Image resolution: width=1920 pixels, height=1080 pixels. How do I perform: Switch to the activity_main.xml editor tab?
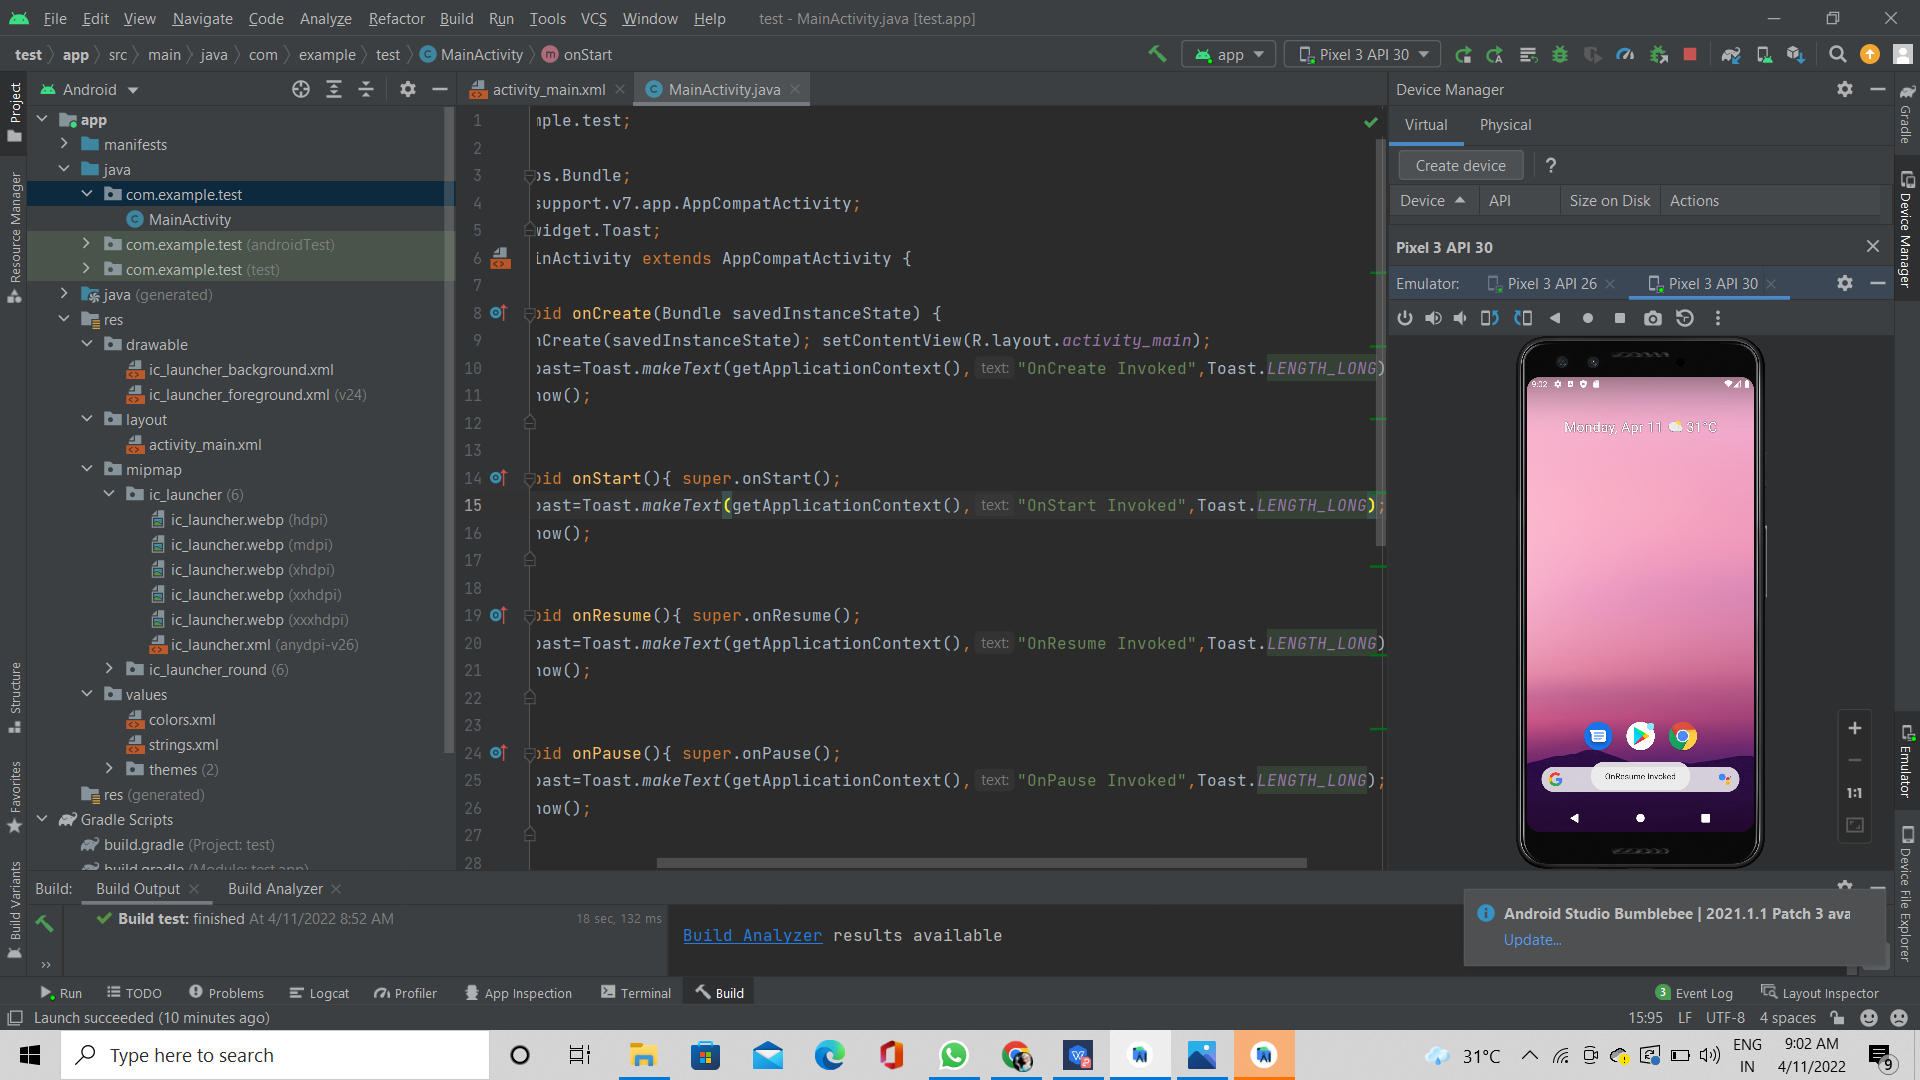click(x=548, y=89)
